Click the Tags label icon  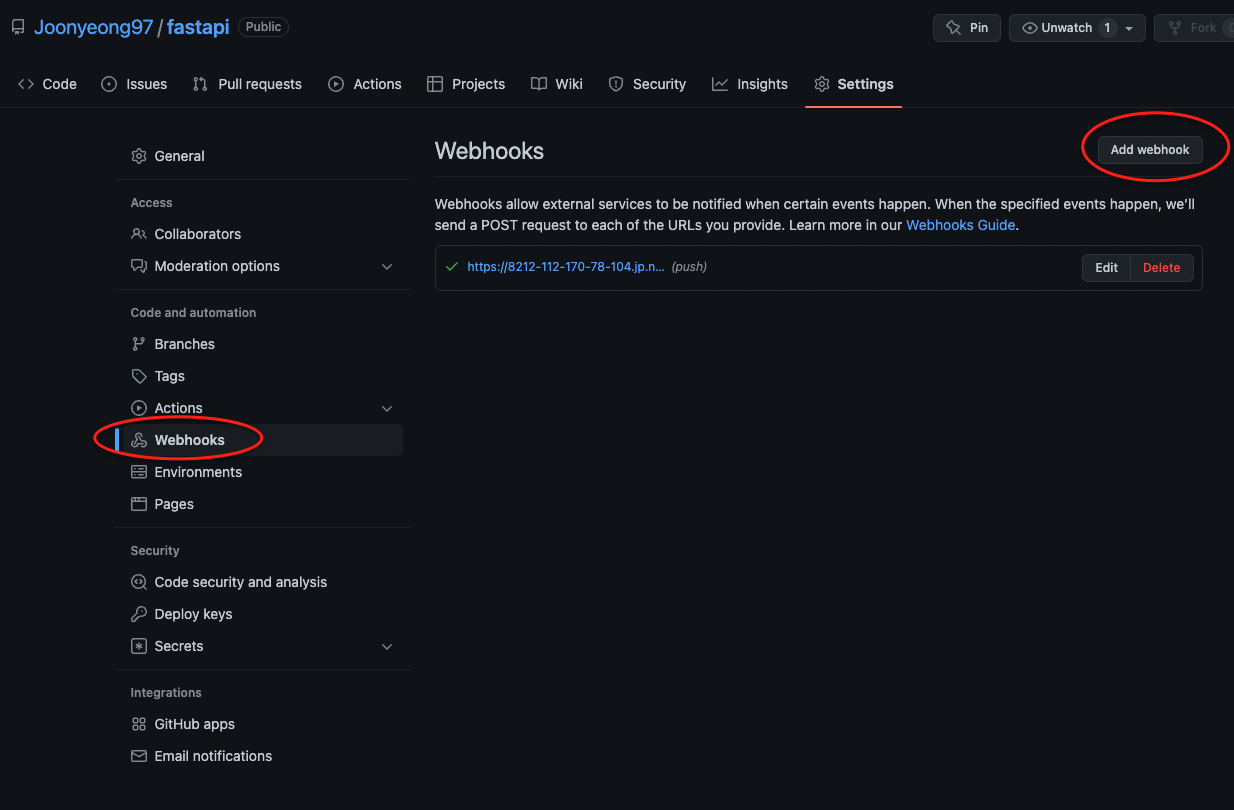[139, 376]
